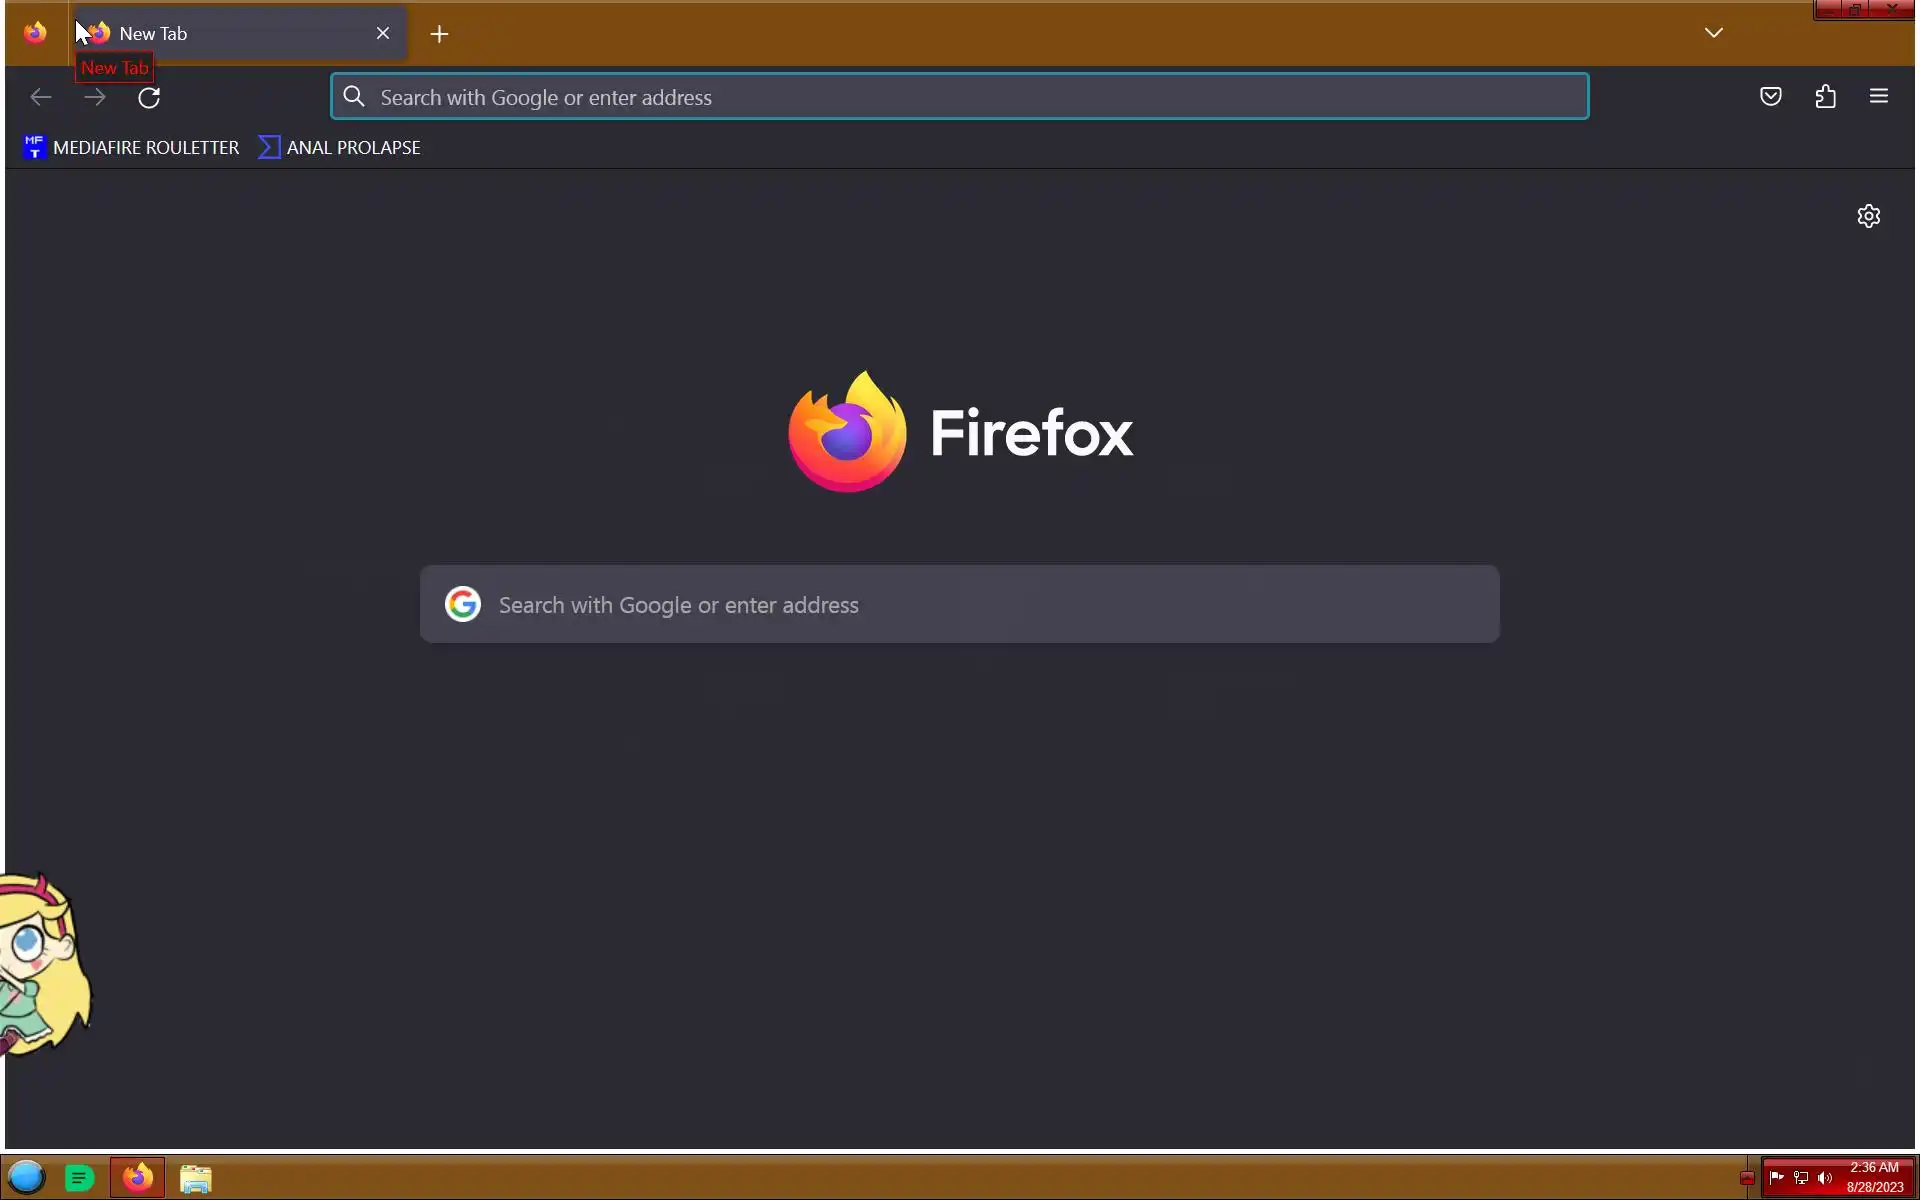Click the network icon in tray
Viewport: 1920px width, 1200px height.
point(1801,1178)
